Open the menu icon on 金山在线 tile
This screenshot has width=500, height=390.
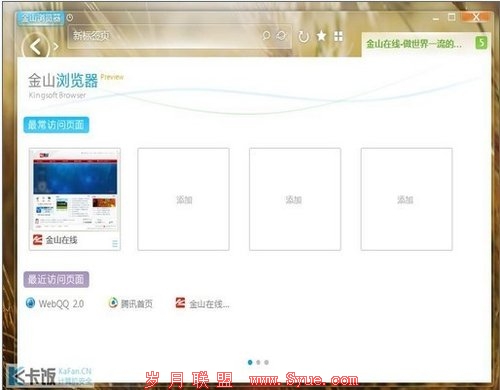(115, 244)
